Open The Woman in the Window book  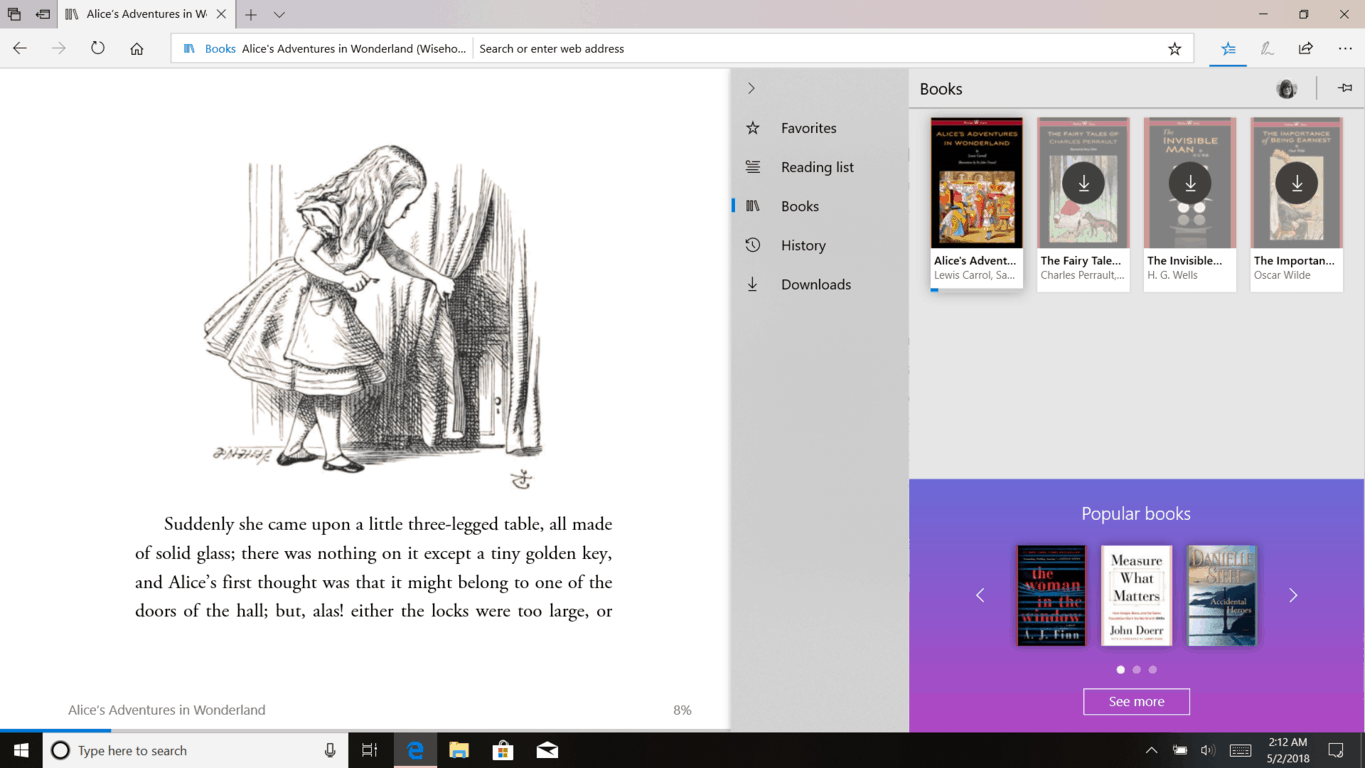1051,595
